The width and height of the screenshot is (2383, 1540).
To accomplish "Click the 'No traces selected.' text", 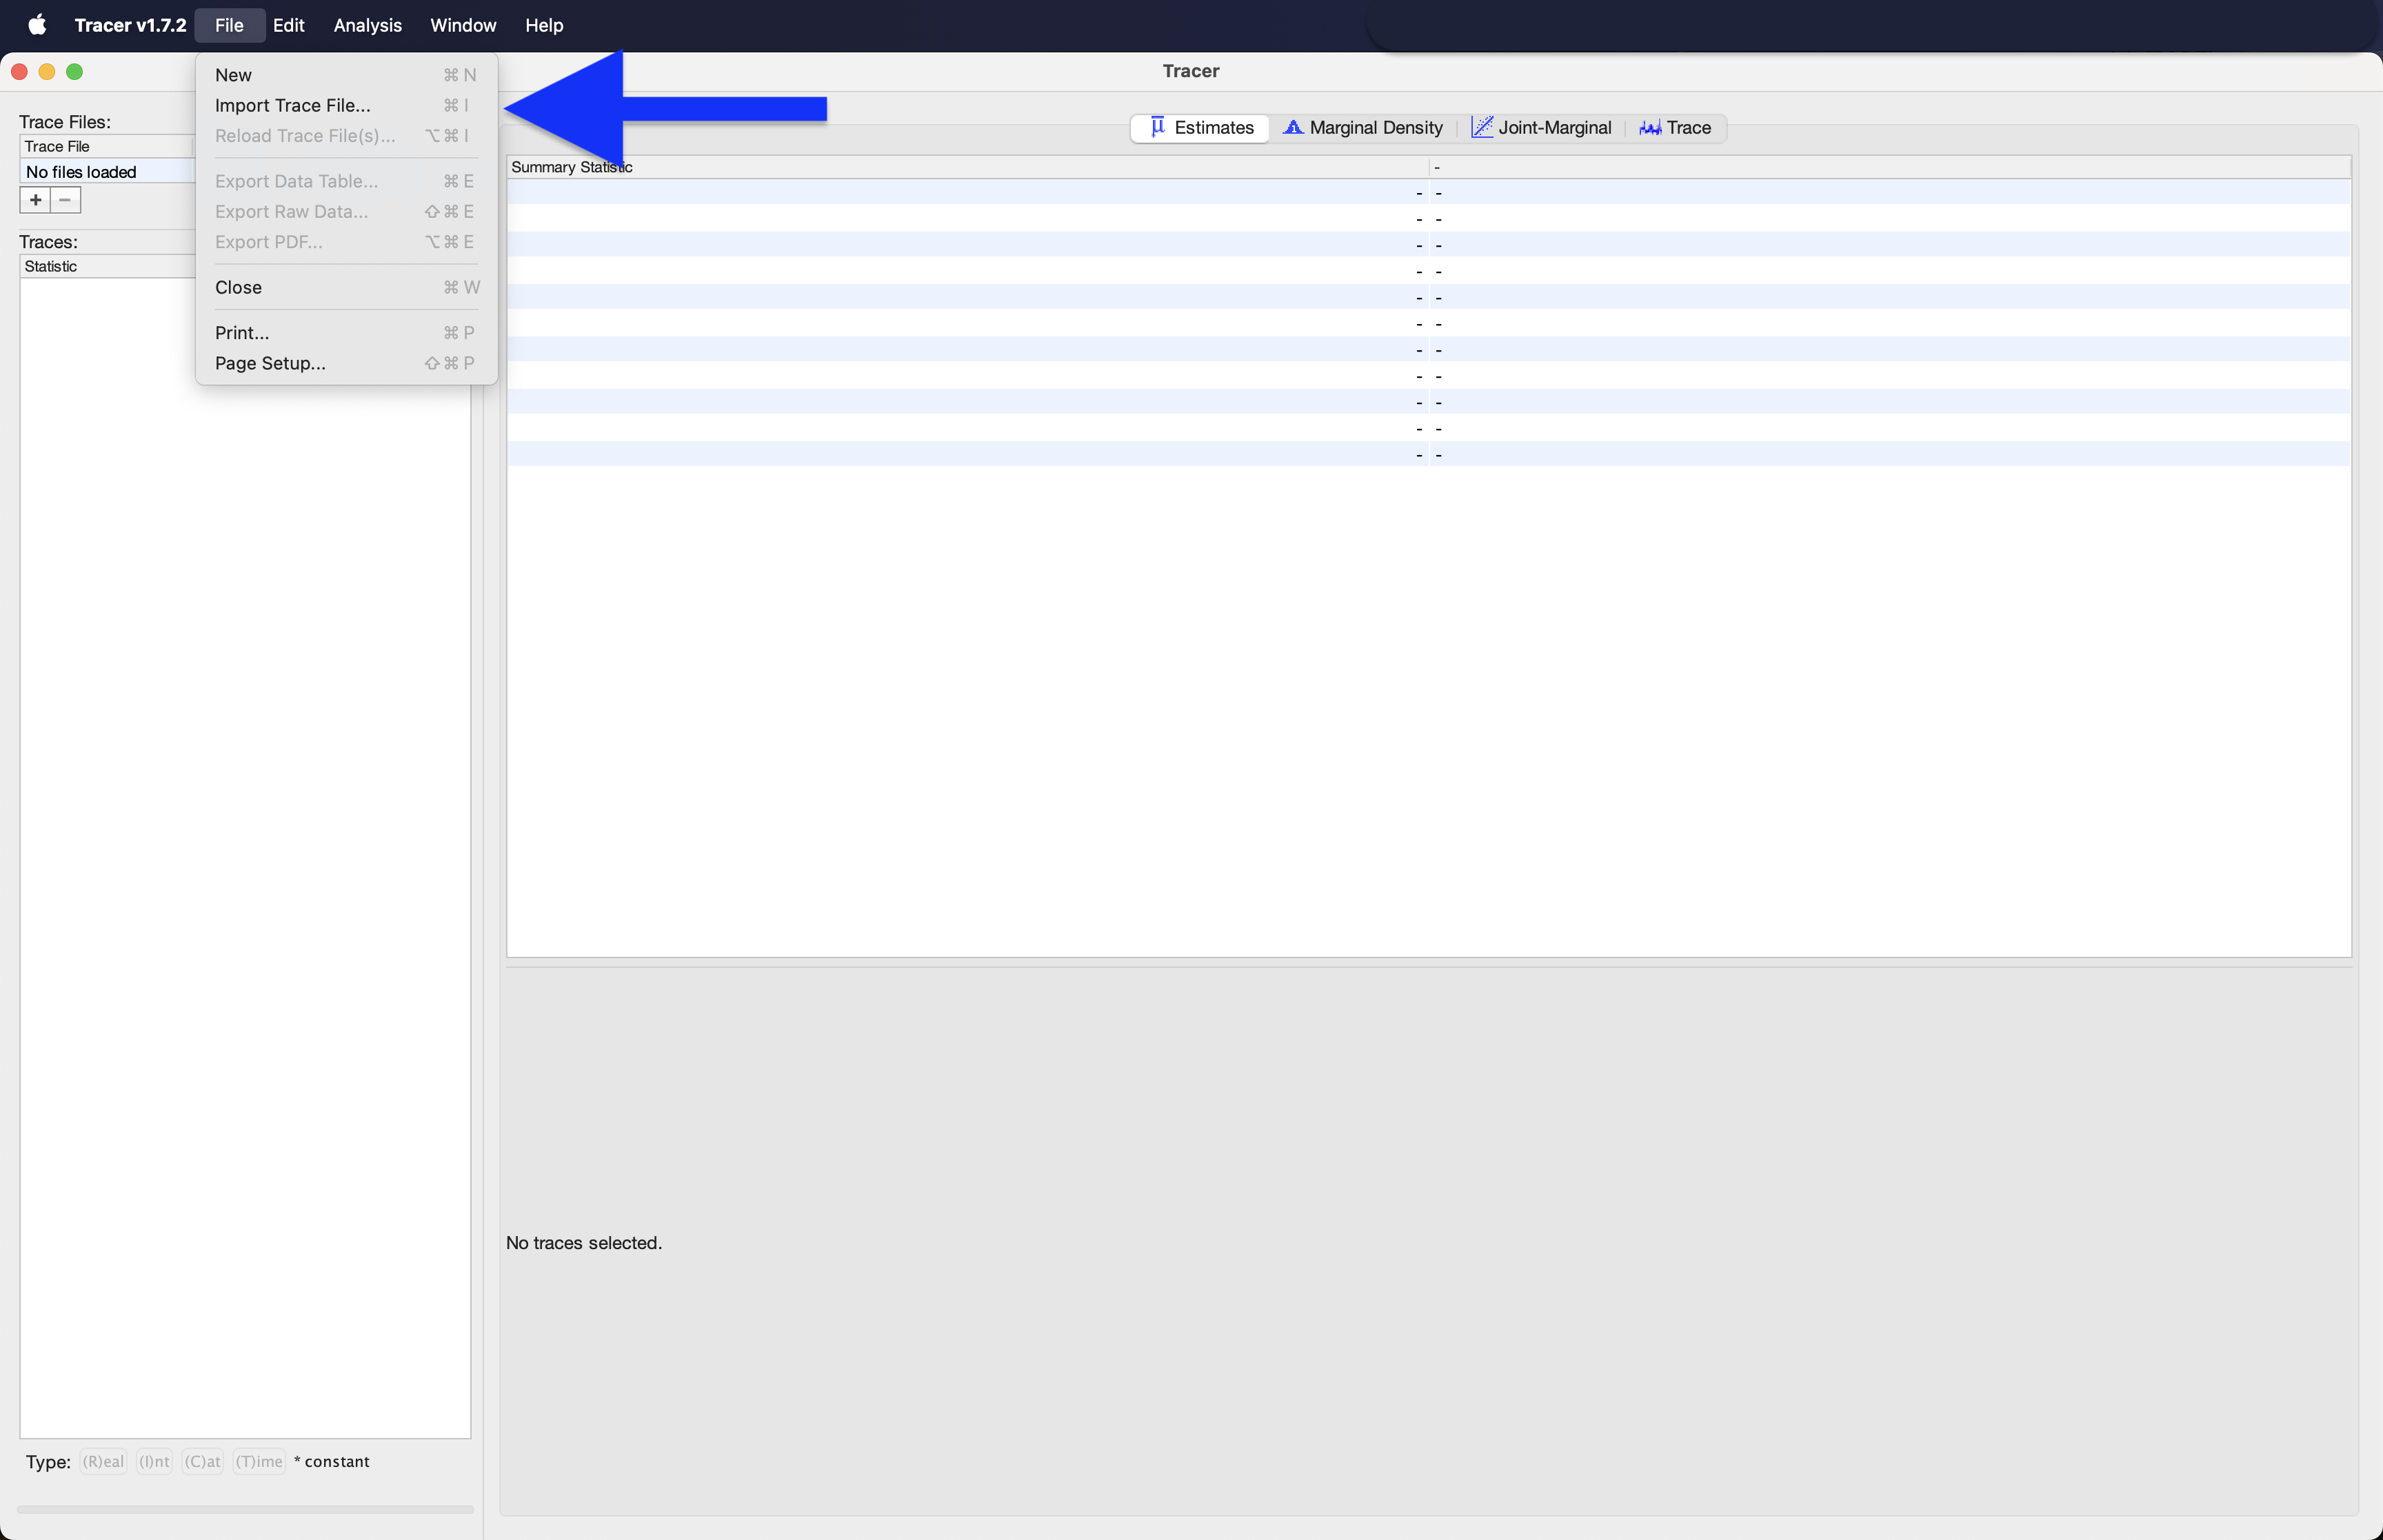I will click(x=584, y=1243).
